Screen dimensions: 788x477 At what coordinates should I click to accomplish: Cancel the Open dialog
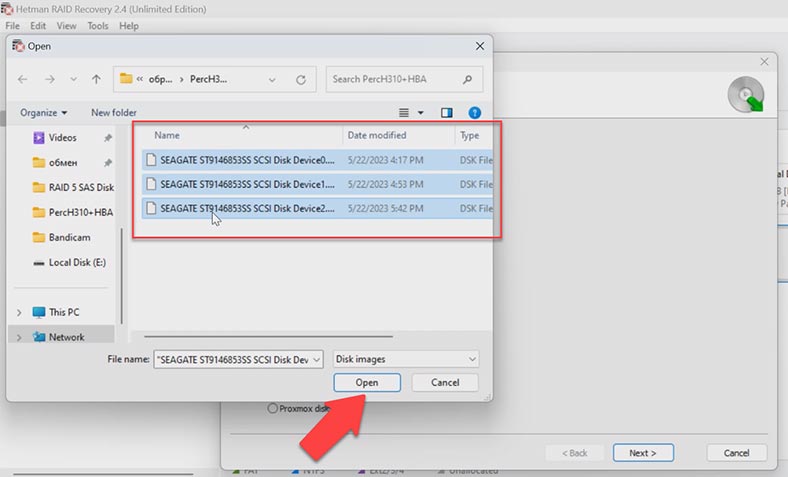(x=445, y=383)
